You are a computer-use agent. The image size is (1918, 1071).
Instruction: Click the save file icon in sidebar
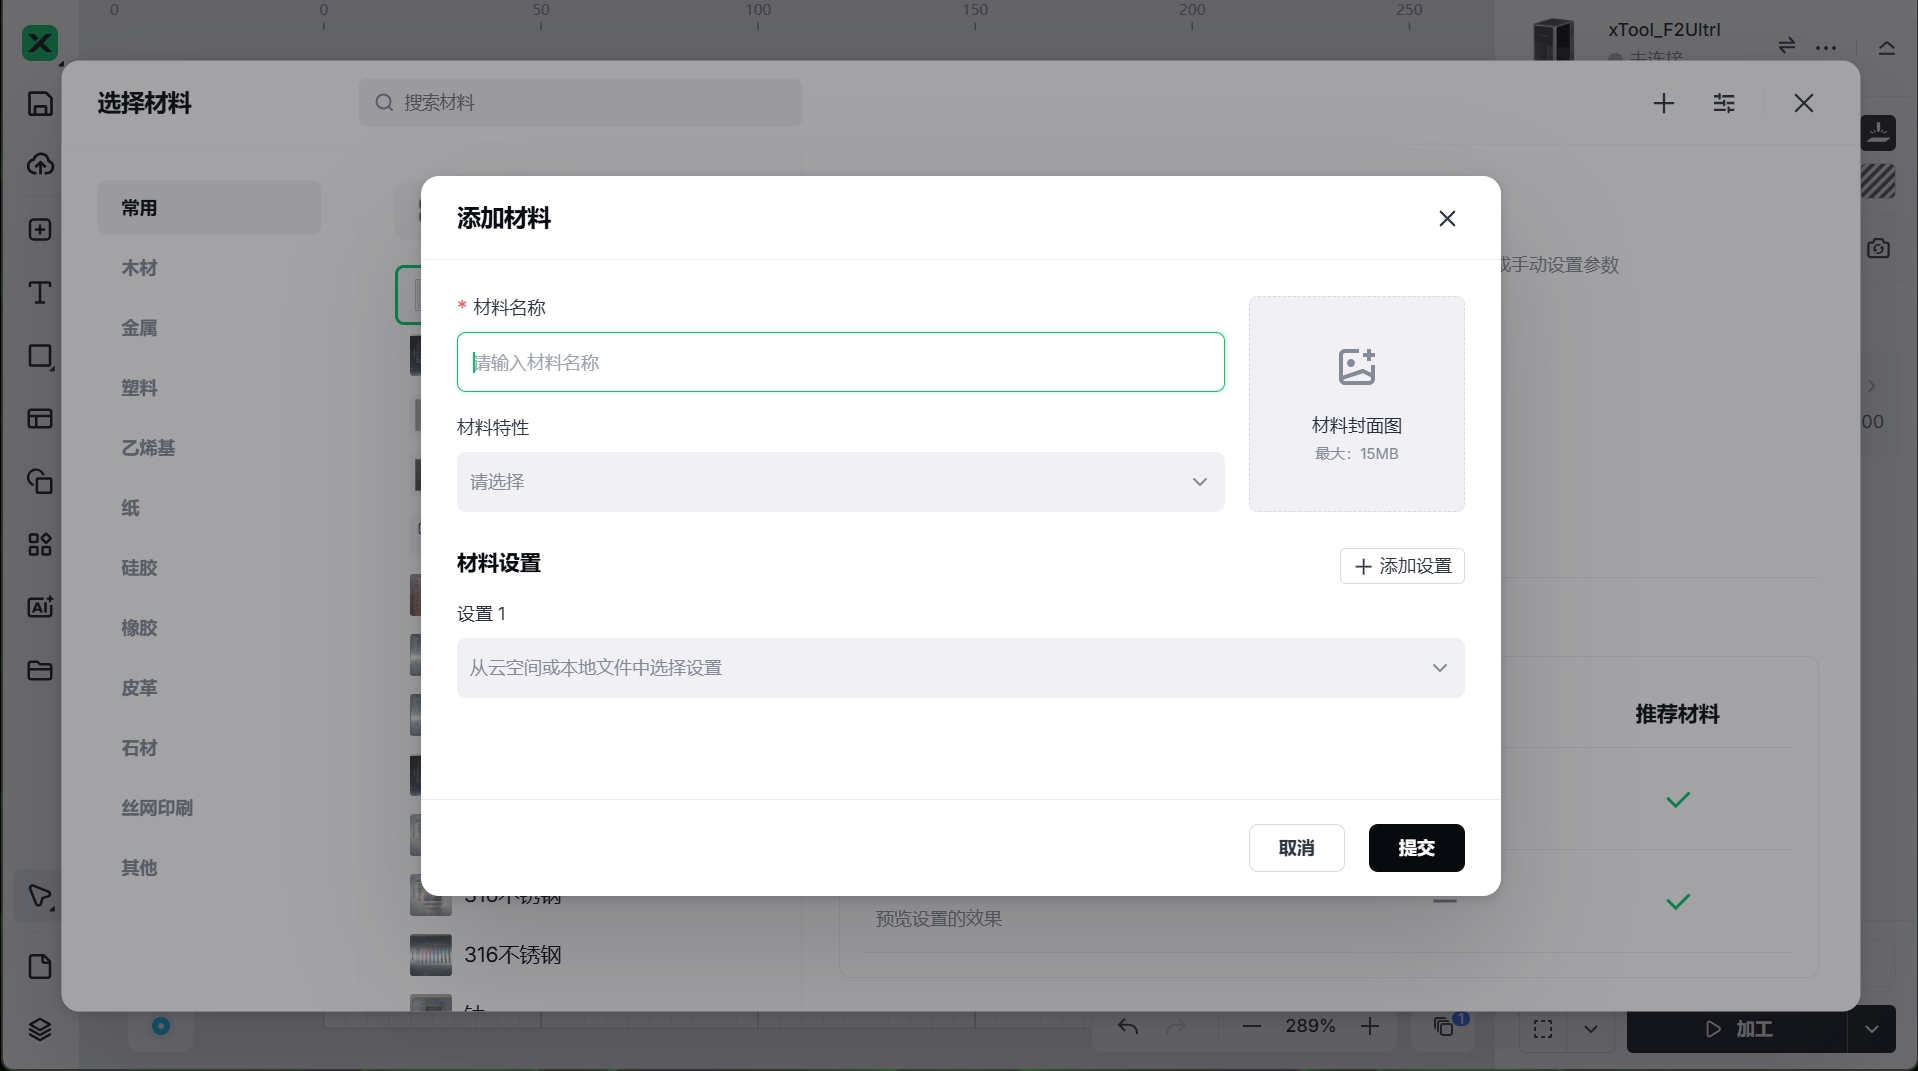pyautogui.click(x=40, y=104)
